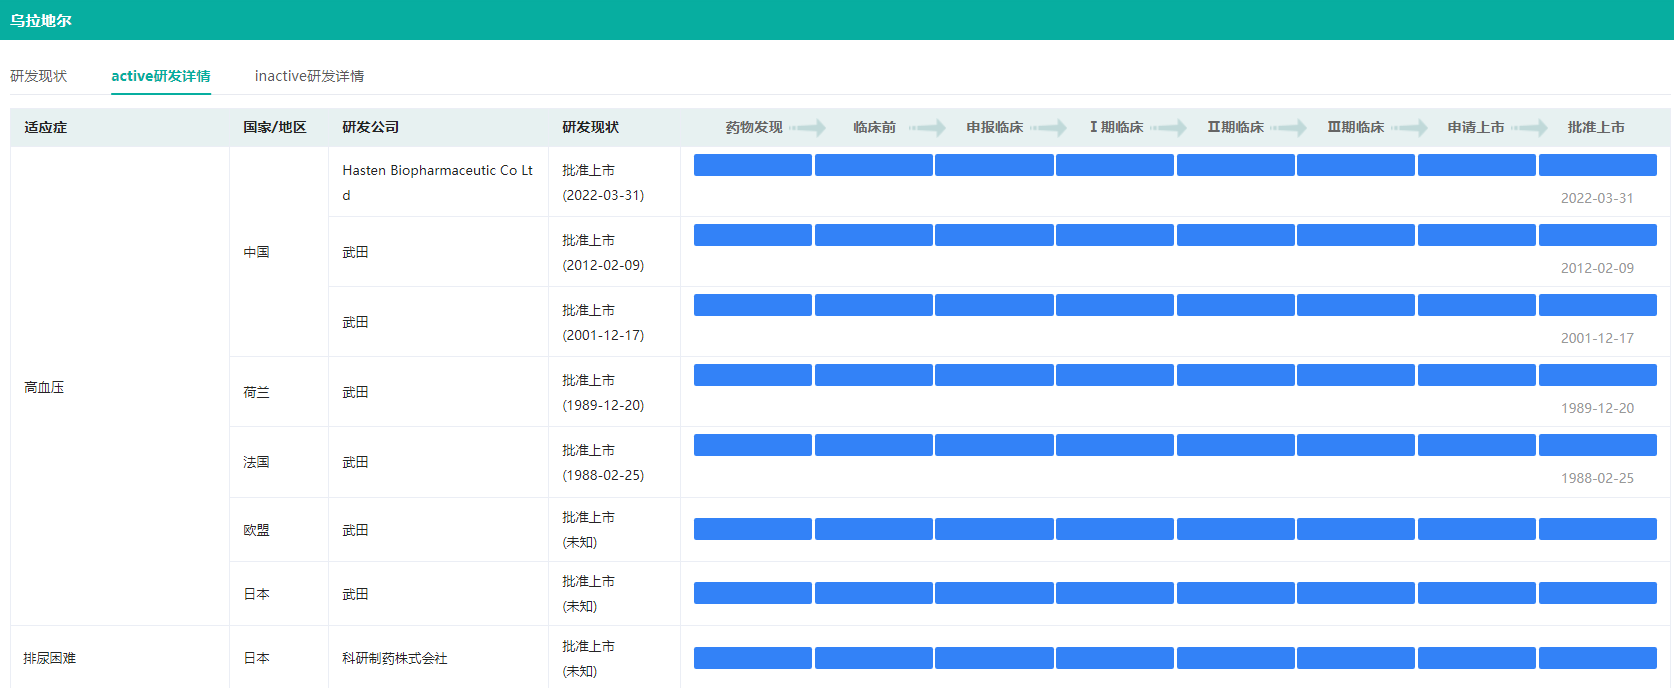Click the arrow icon after 申请上市
The height and width of the screenshot is (688, 1674).
pos(1529,128)
